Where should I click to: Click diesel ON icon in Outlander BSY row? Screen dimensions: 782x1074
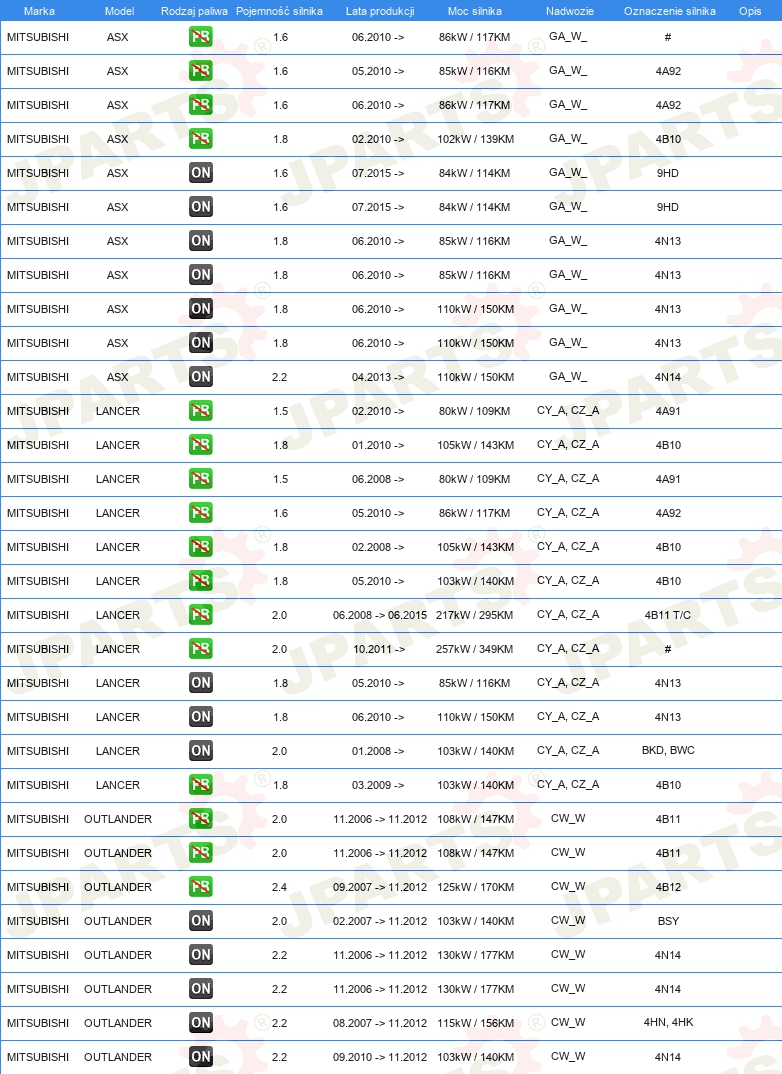point(201,921)
